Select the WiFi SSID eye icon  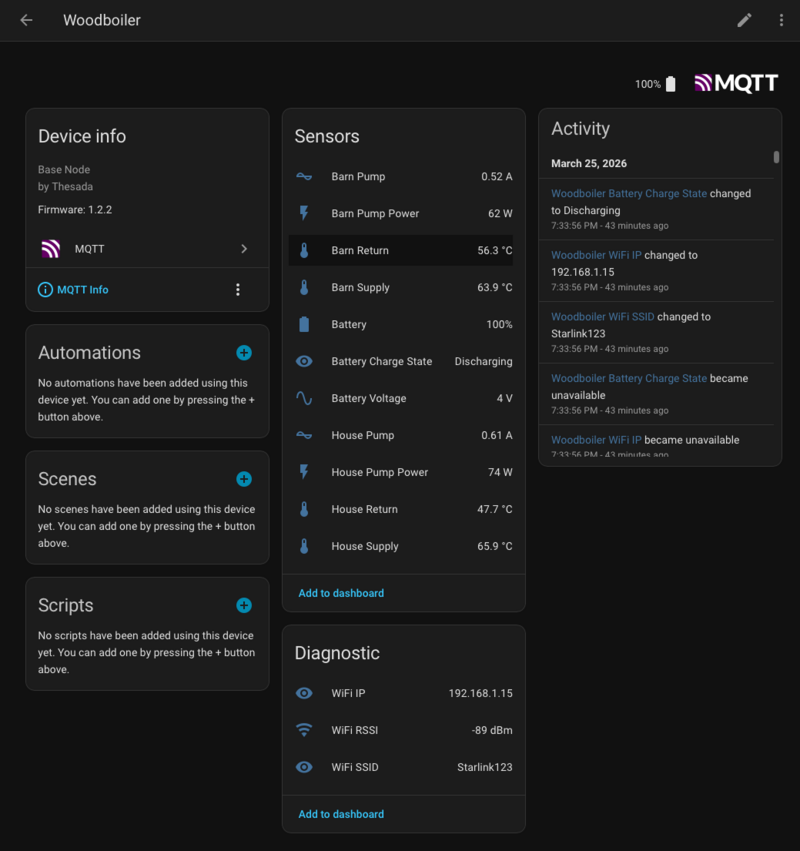(304, 767)
